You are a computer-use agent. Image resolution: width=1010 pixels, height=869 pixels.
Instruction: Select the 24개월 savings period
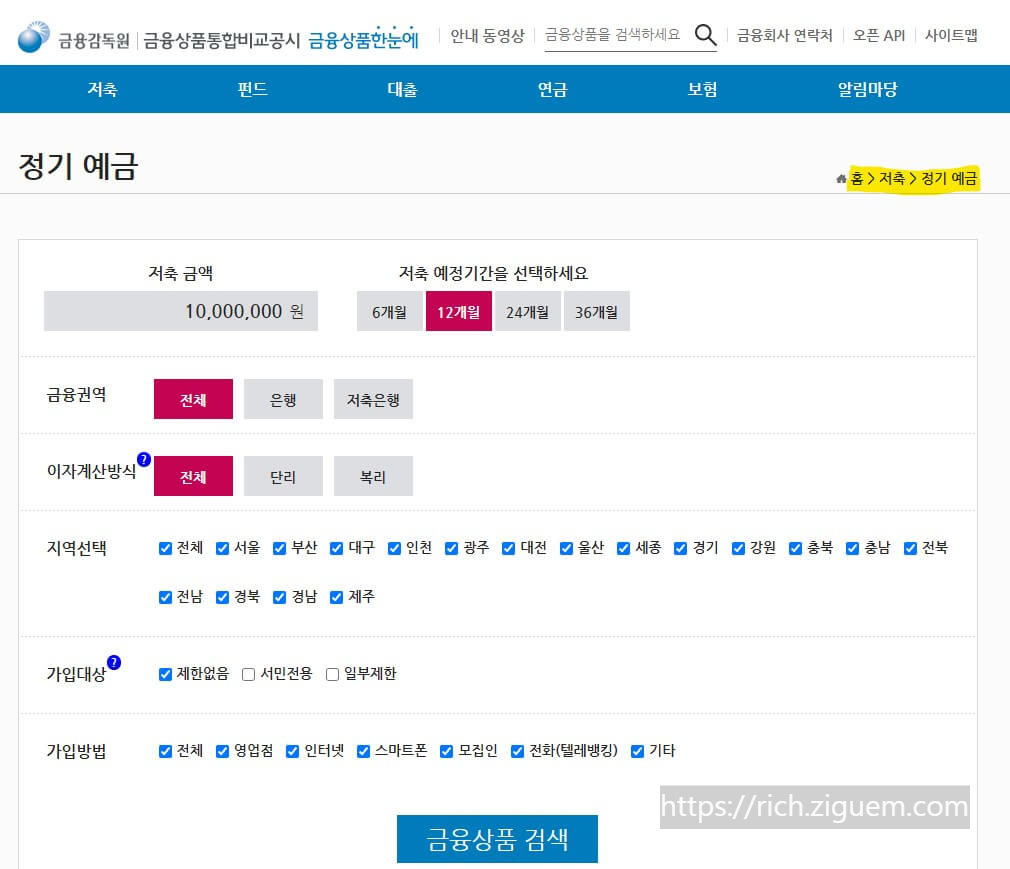click(528, 311)
